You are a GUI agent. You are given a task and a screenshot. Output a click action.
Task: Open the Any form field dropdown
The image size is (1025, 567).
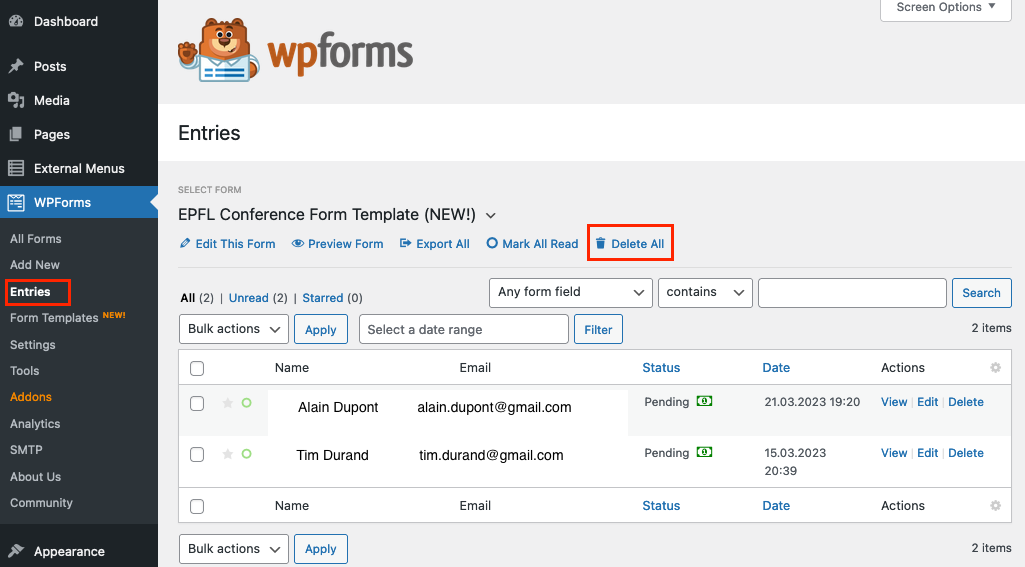point(571,292)
